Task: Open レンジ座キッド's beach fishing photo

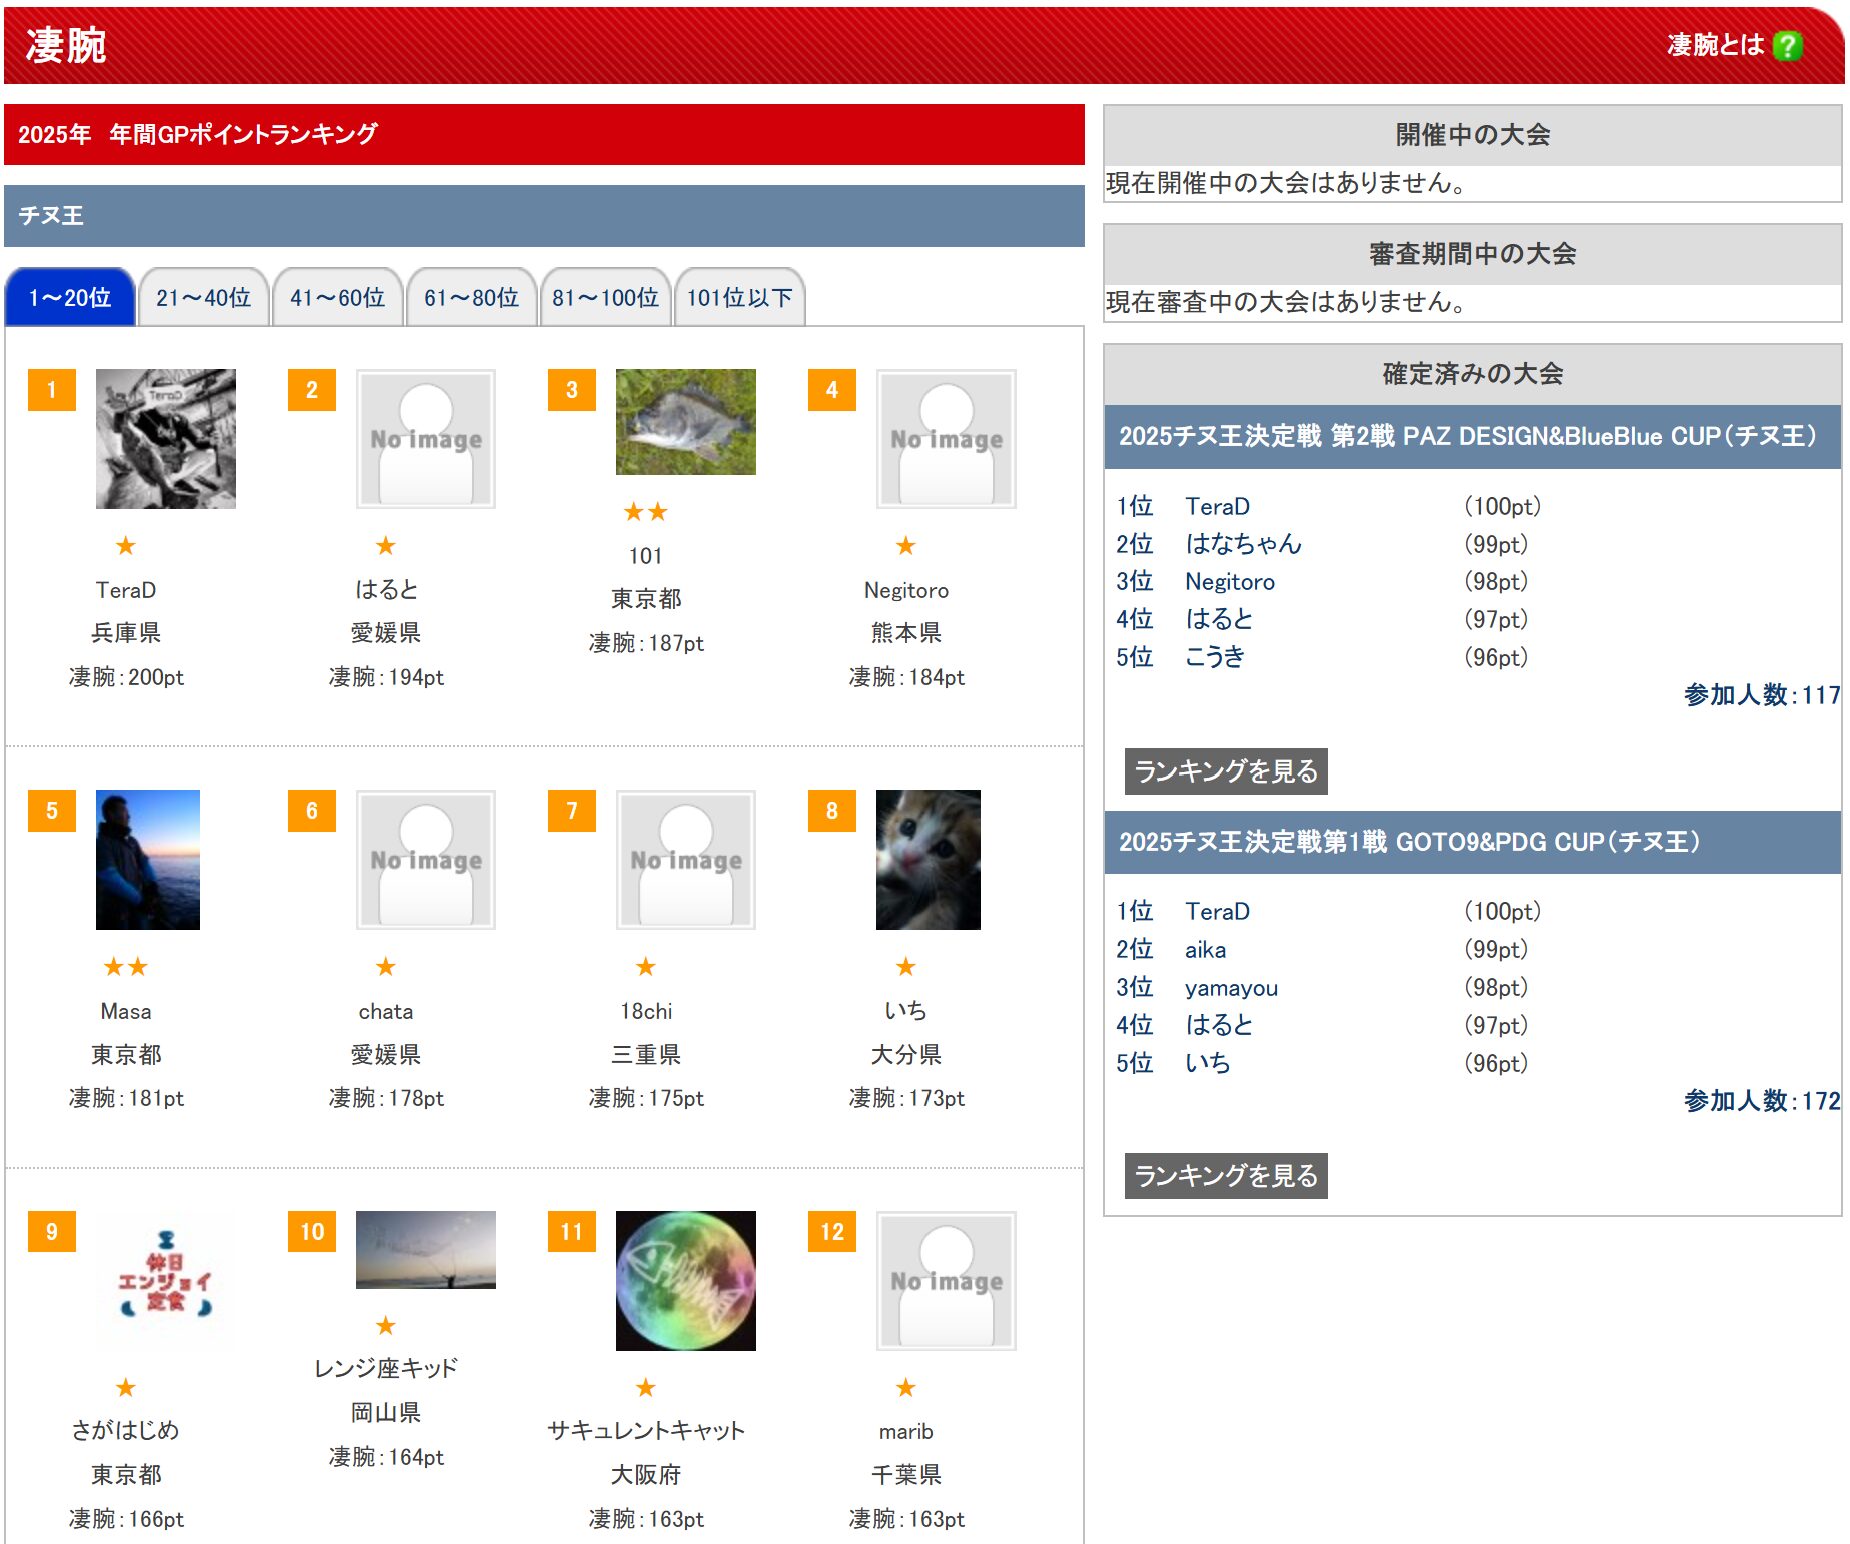Action: [x=425, y=1250]
